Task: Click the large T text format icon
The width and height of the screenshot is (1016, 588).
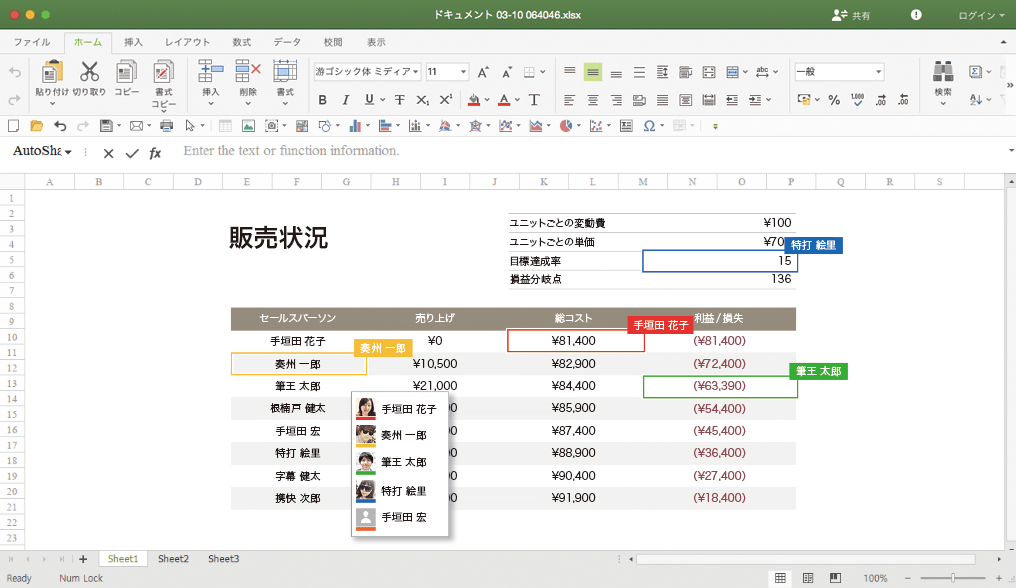Action: [x=534, y=100]
